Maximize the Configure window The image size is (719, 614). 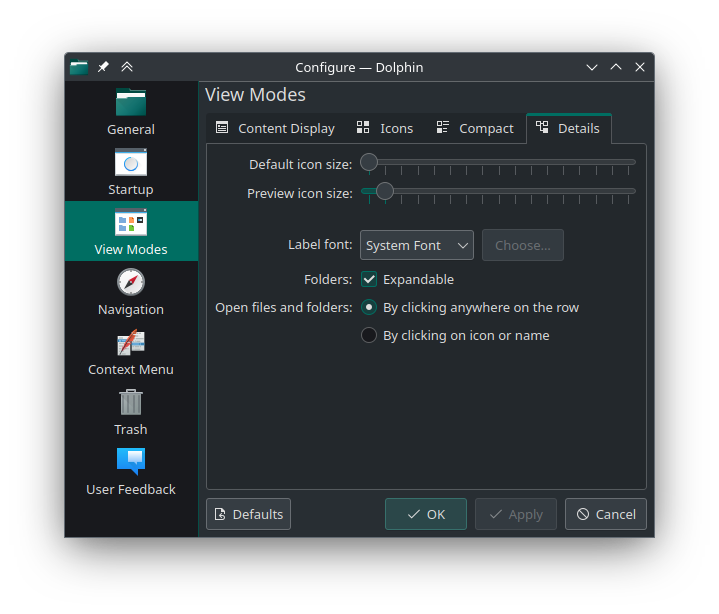click(616, 67)
